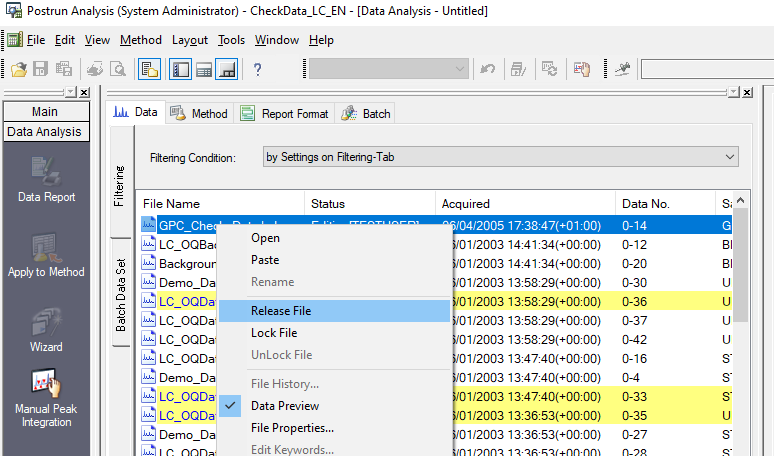The image size is (774, 456).
Task: Open the Window menu
Action: click(276, 40)
